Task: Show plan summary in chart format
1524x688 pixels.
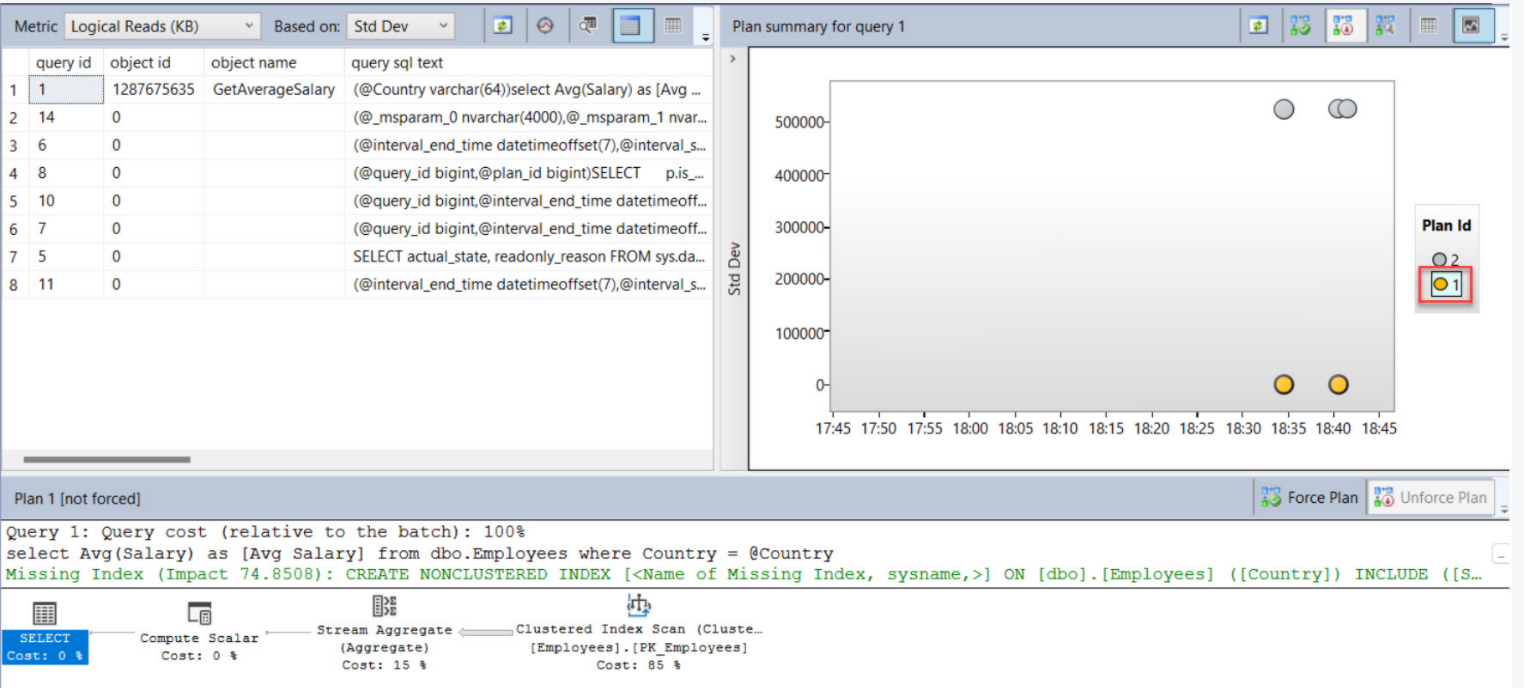Action: tap(1472, 27)
